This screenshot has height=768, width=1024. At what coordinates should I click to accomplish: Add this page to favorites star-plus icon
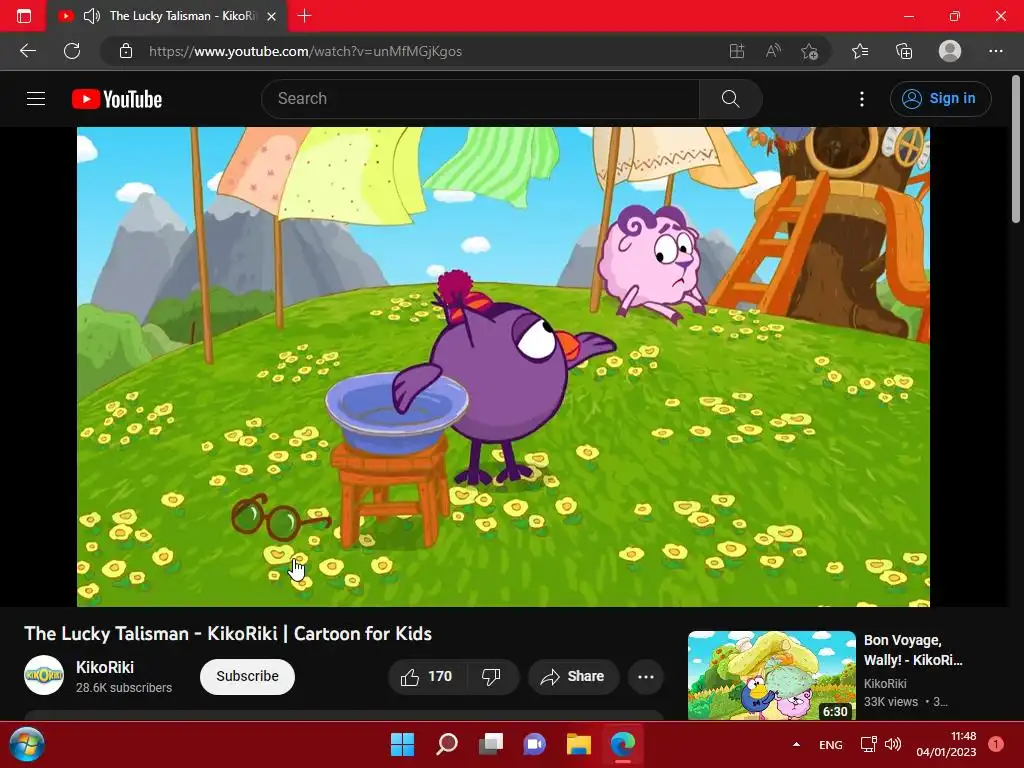click(810, 51)
